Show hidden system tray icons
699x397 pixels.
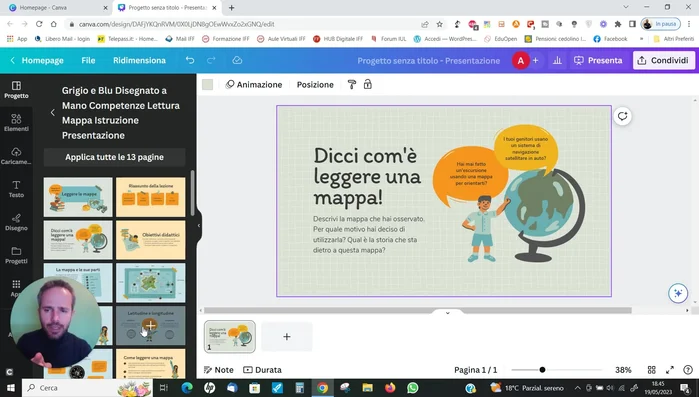pos(577,388)
